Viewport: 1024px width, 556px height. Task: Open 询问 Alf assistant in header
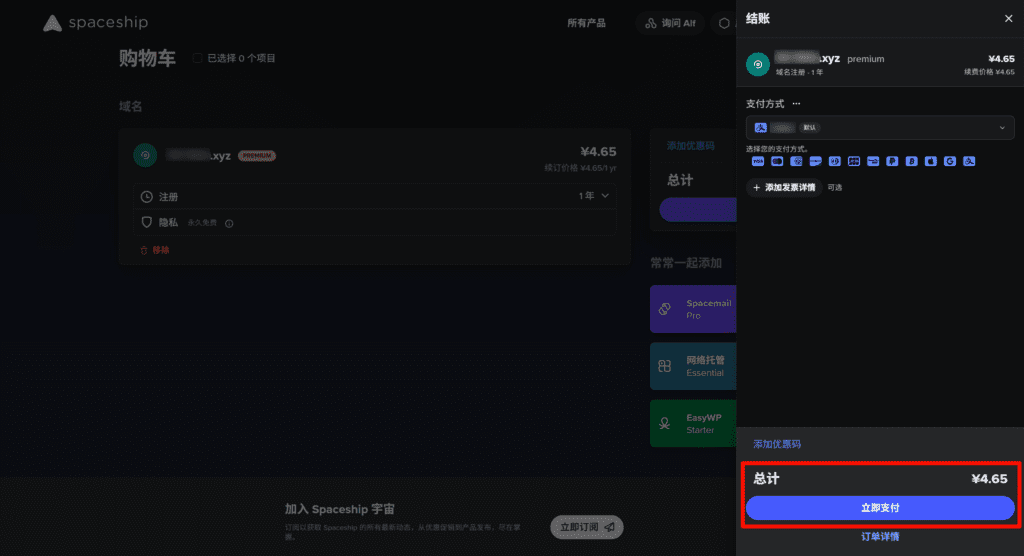pyautogui.click(x=671, y=23)
